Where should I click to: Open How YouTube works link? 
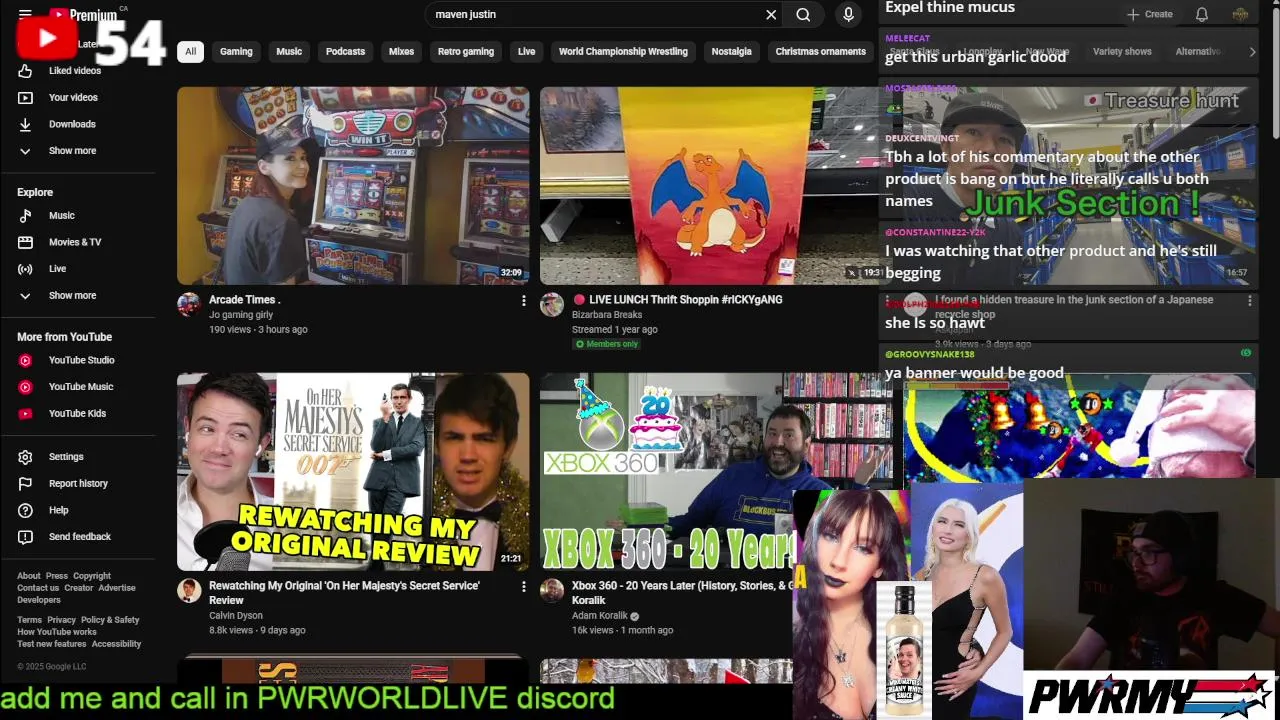tap(57, 632)
